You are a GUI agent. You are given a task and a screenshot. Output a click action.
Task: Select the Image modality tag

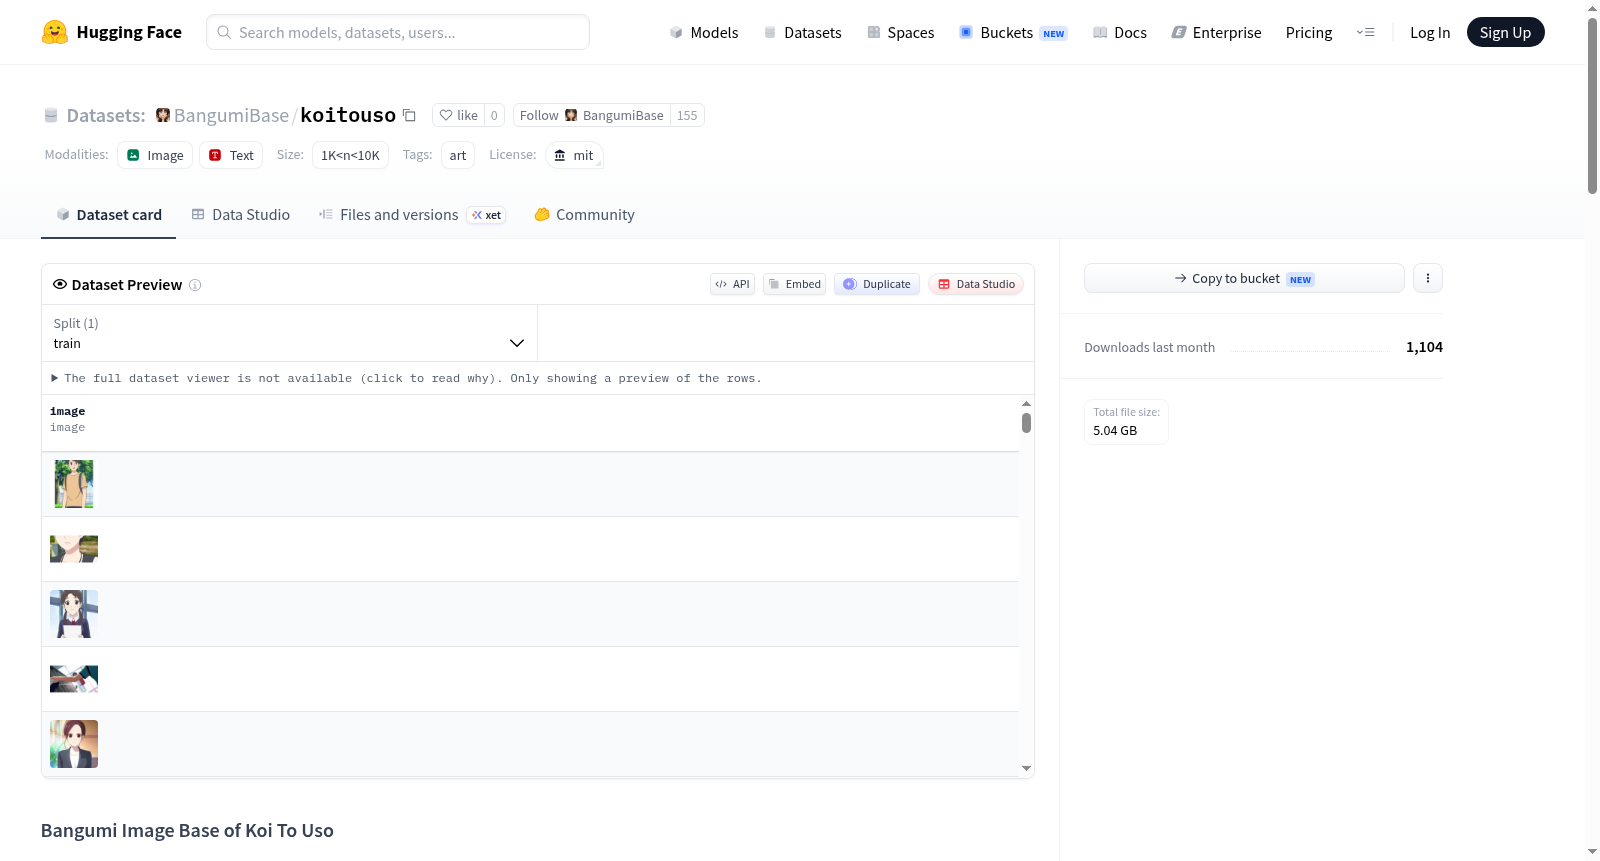[155, 155]
